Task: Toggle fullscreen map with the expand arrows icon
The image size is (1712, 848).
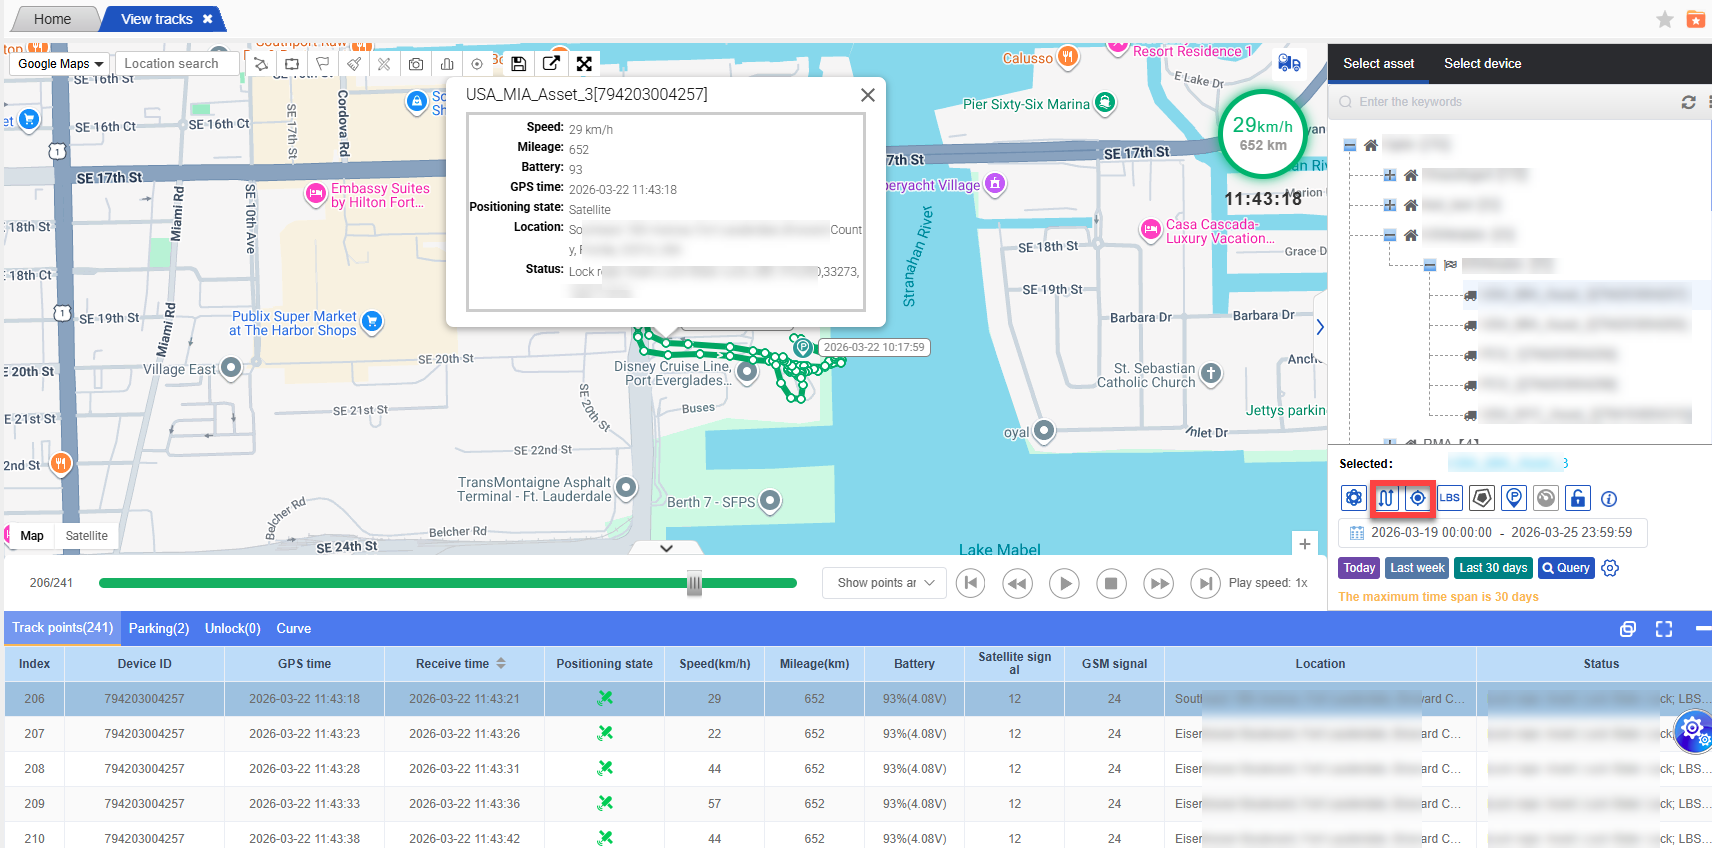Action: click(584, 64)
